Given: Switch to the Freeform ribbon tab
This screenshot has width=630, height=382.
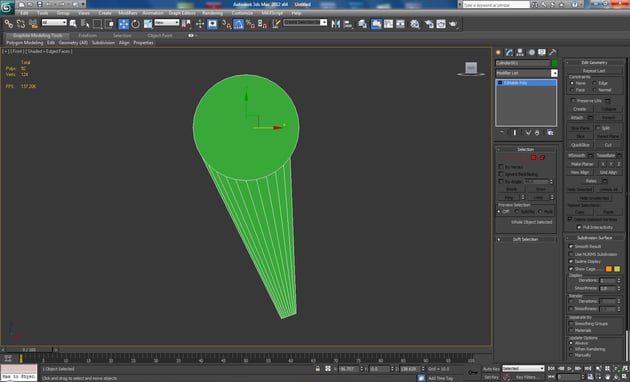Looking at the screenshot, I should click(87, 35).
